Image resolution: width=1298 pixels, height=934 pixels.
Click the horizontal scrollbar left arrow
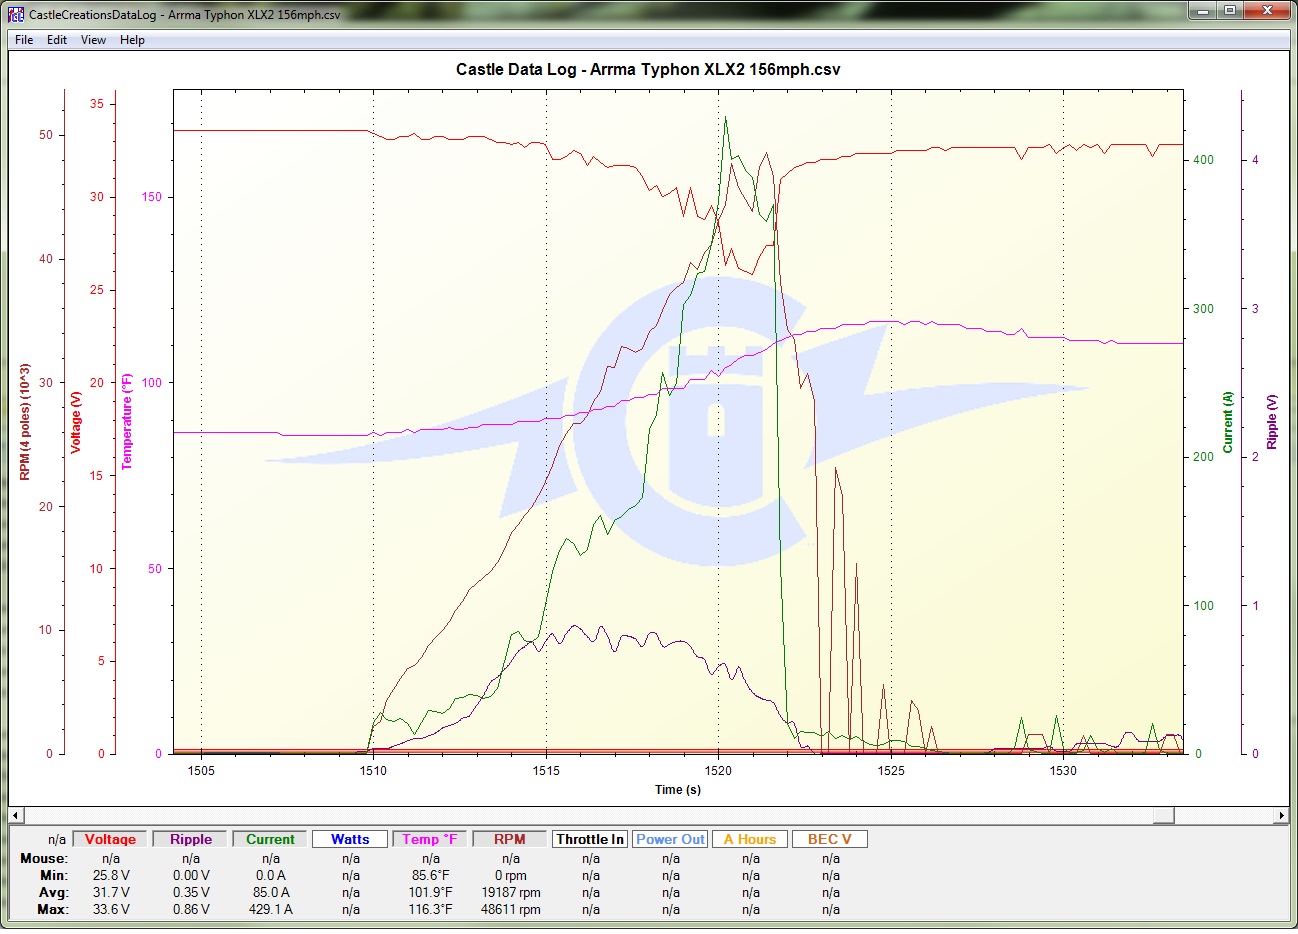click(15, 816)
